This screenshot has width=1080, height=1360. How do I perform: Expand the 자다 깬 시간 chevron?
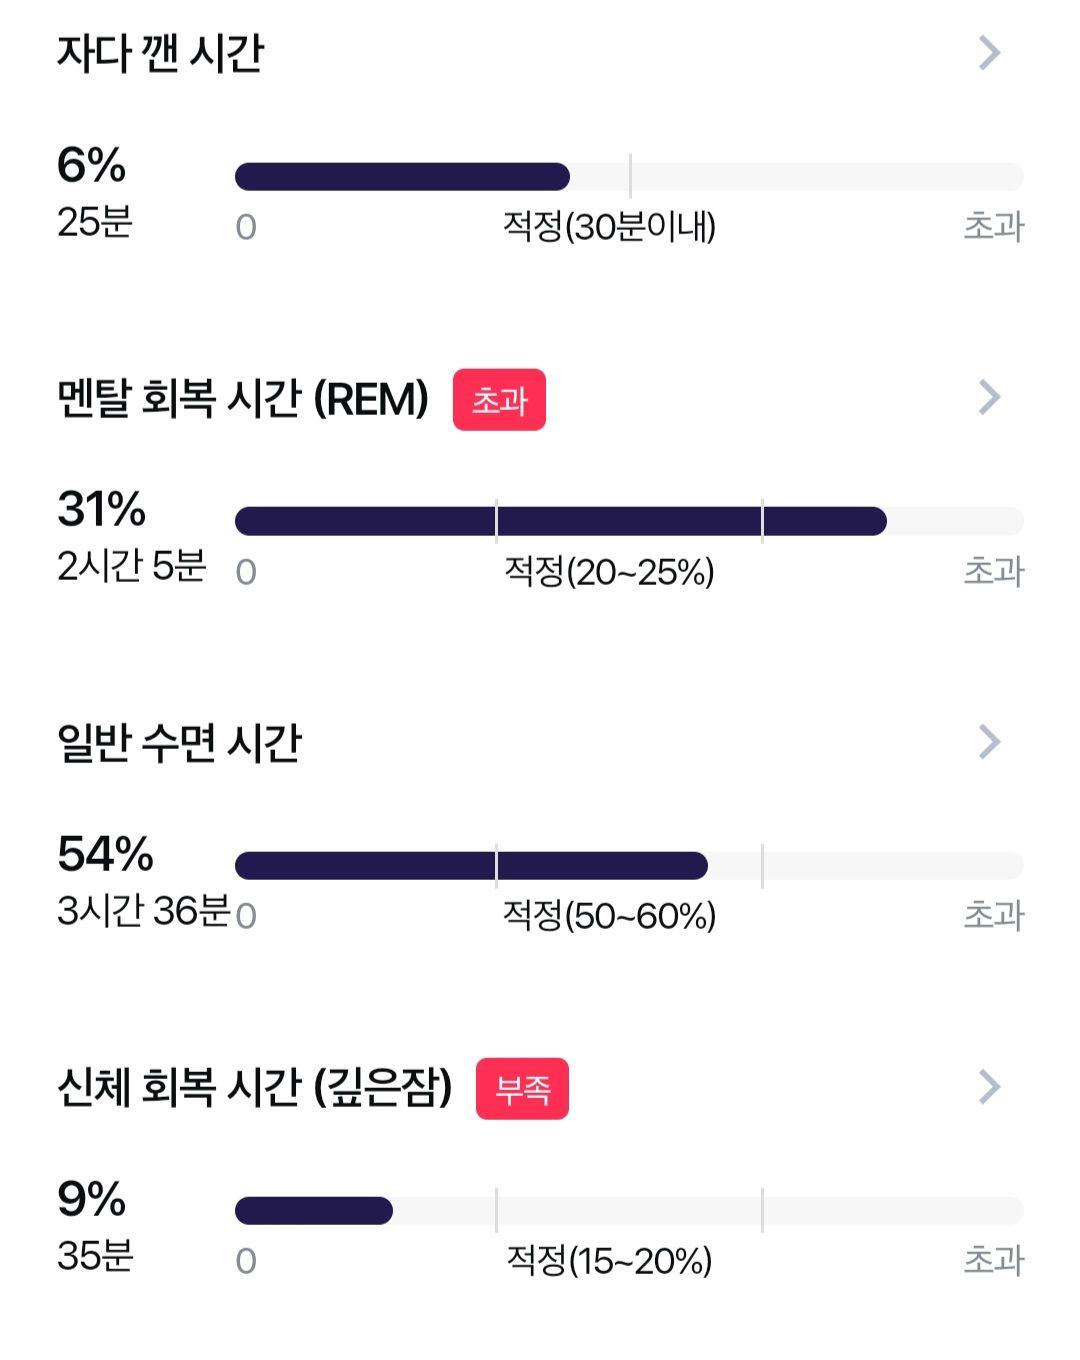pyautogui.click(x=989, y=53)
